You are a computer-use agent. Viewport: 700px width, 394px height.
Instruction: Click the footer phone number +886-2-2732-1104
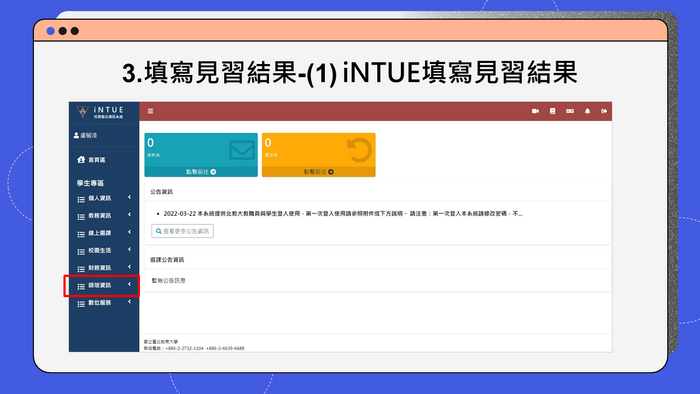pyautogui.click(x=184, y=348)
